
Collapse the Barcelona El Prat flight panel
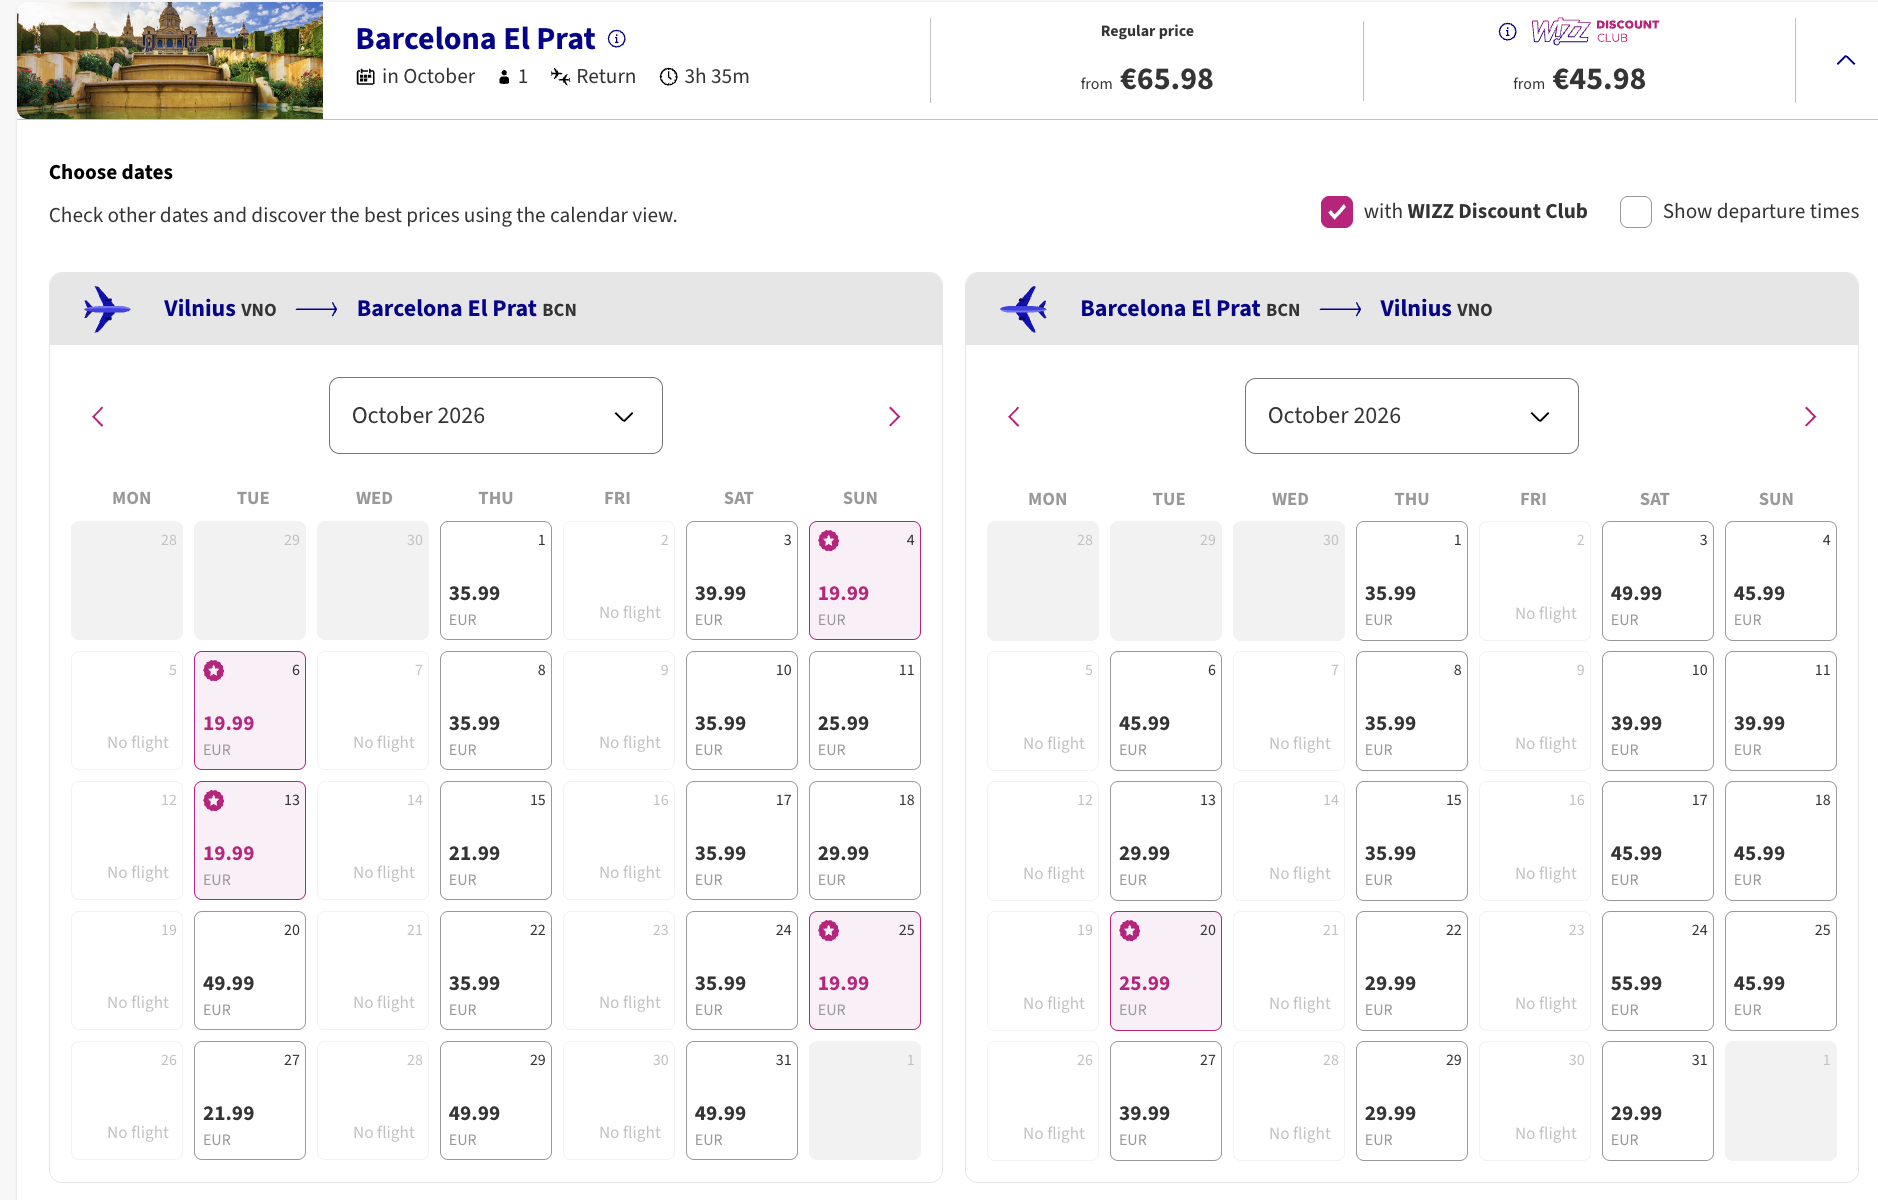1846,60
